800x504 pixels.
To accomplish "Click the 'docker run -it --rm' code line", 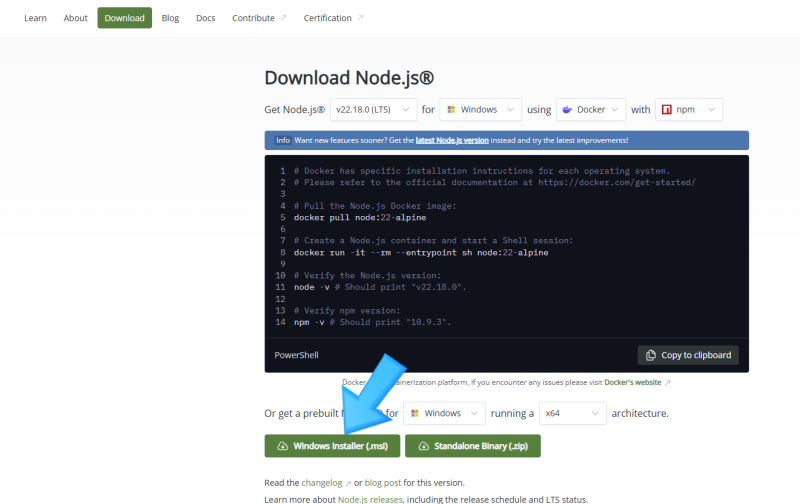I will click(x=421, y=253).
